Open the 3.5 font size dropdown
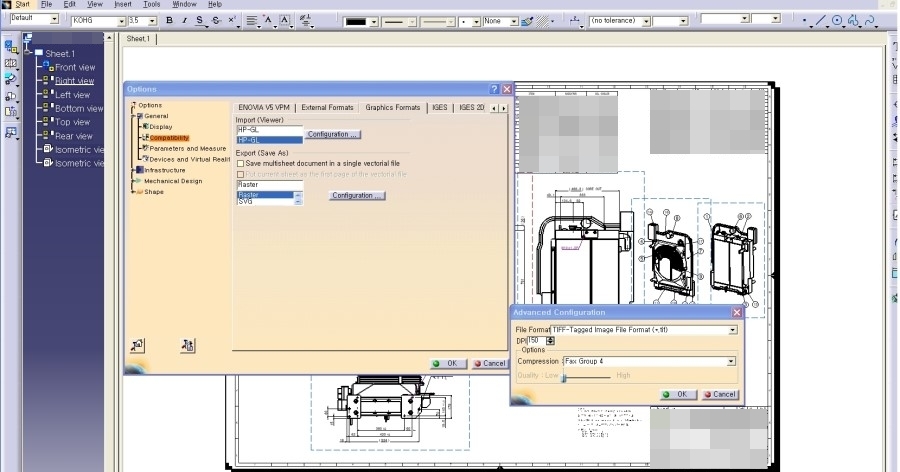900x472 pixels. click(x=152, y=21)
